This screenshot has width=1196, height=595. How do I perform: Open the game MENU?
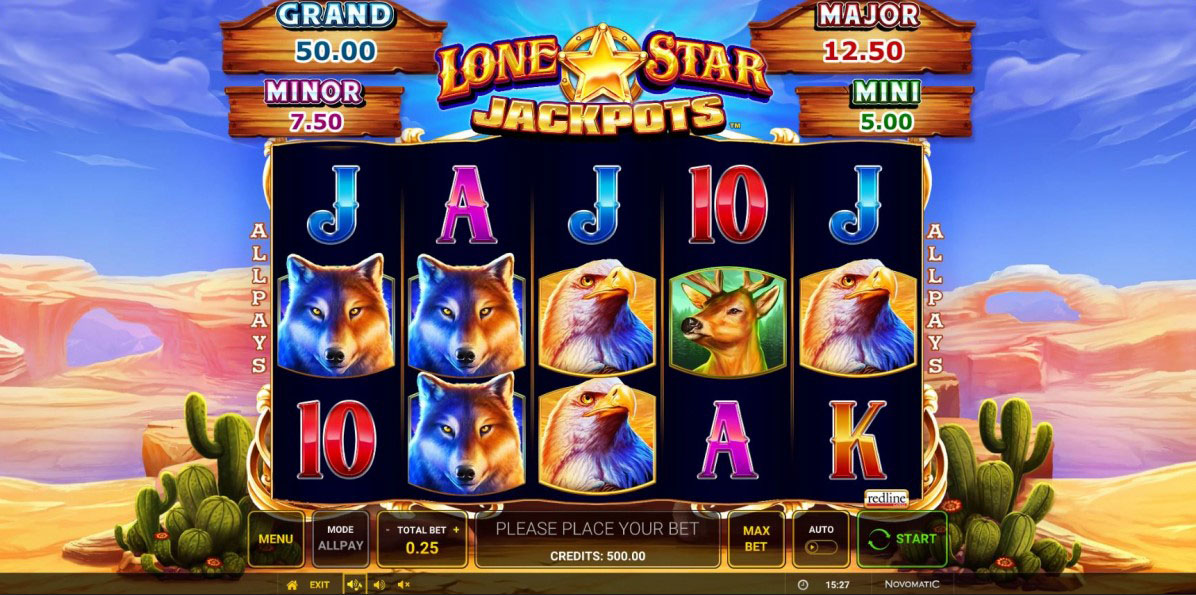coord(275,539)
